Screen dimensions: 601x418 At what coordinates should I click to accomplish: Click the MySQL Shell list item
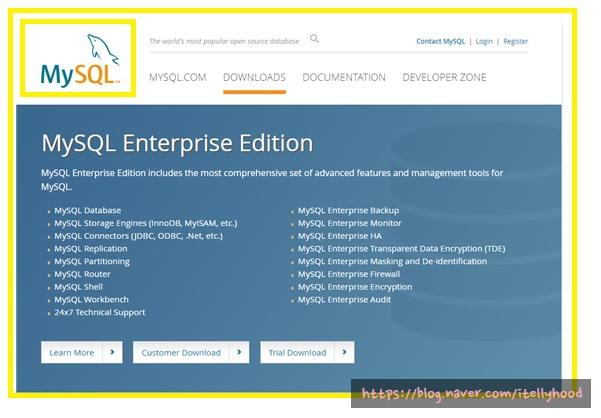click(79, 287)
